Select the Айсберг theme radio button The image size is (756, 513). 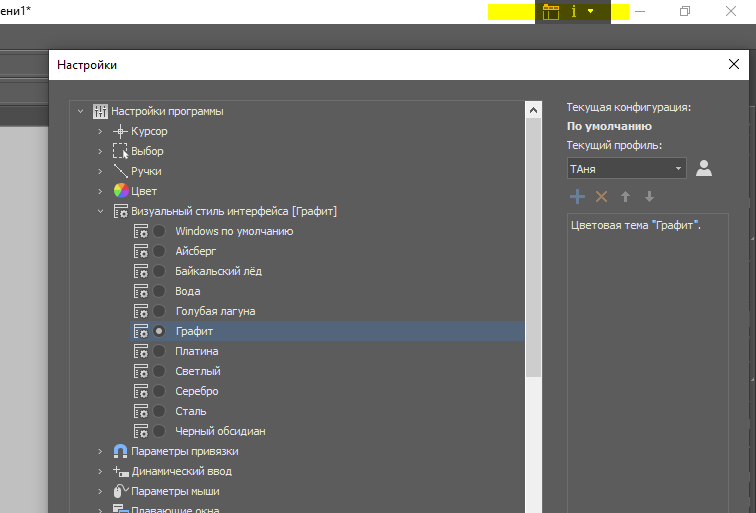(159, 251)
